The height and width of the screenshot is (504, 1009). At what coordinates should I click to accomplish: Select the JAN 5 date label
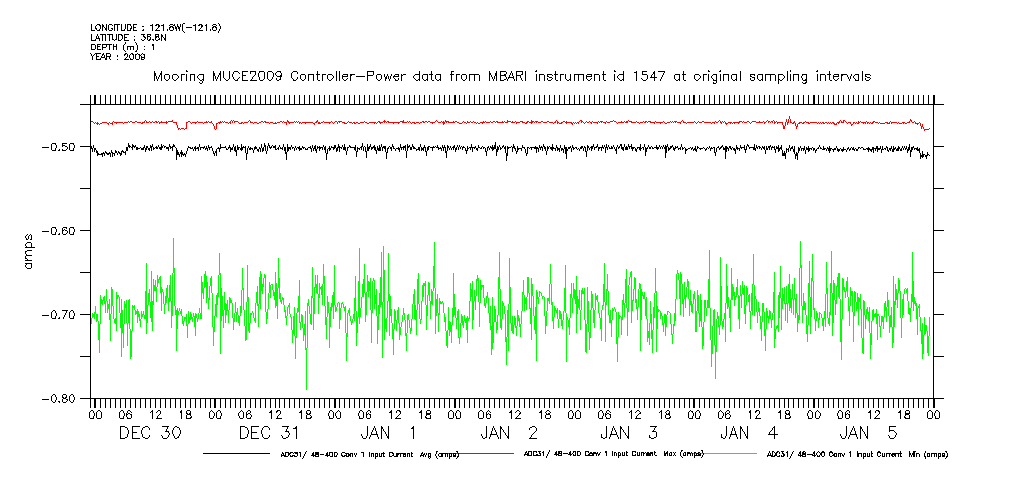tap(870, 433)
